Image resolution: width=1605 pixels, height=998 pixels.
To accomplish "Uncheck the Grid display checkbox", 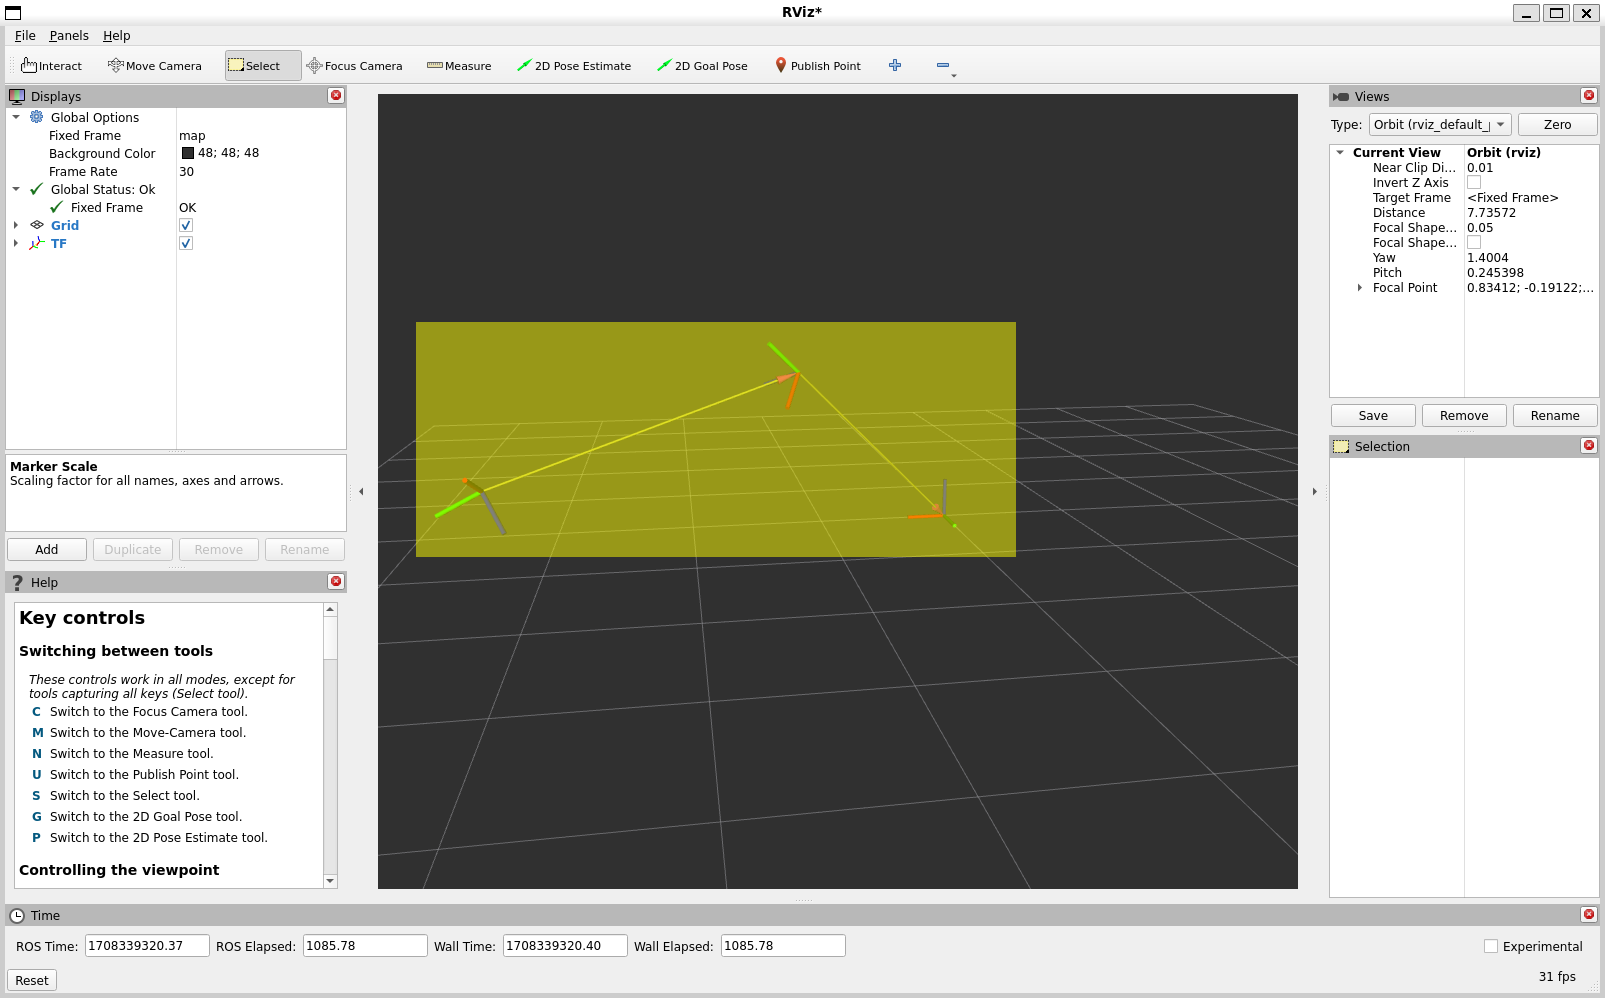I will (186, 226).
